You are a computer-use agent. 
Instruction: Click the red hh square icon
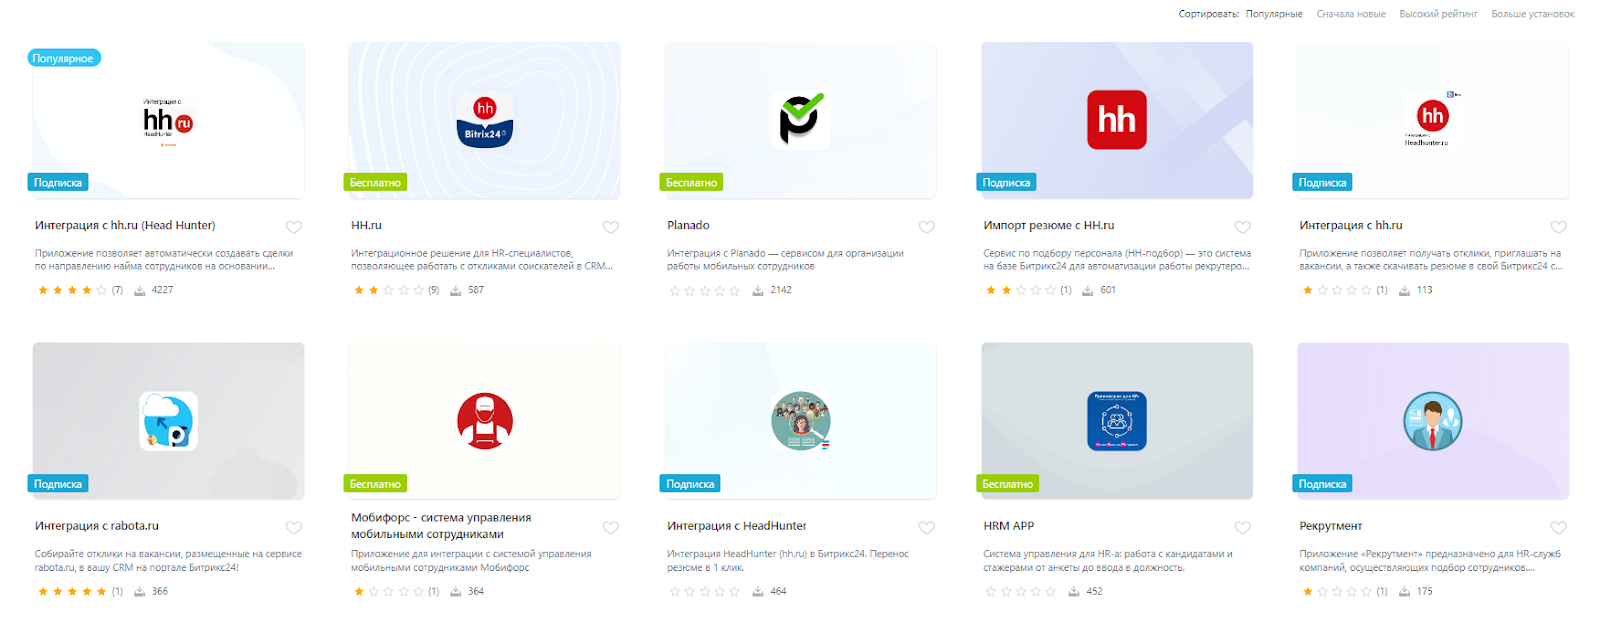1117,120
